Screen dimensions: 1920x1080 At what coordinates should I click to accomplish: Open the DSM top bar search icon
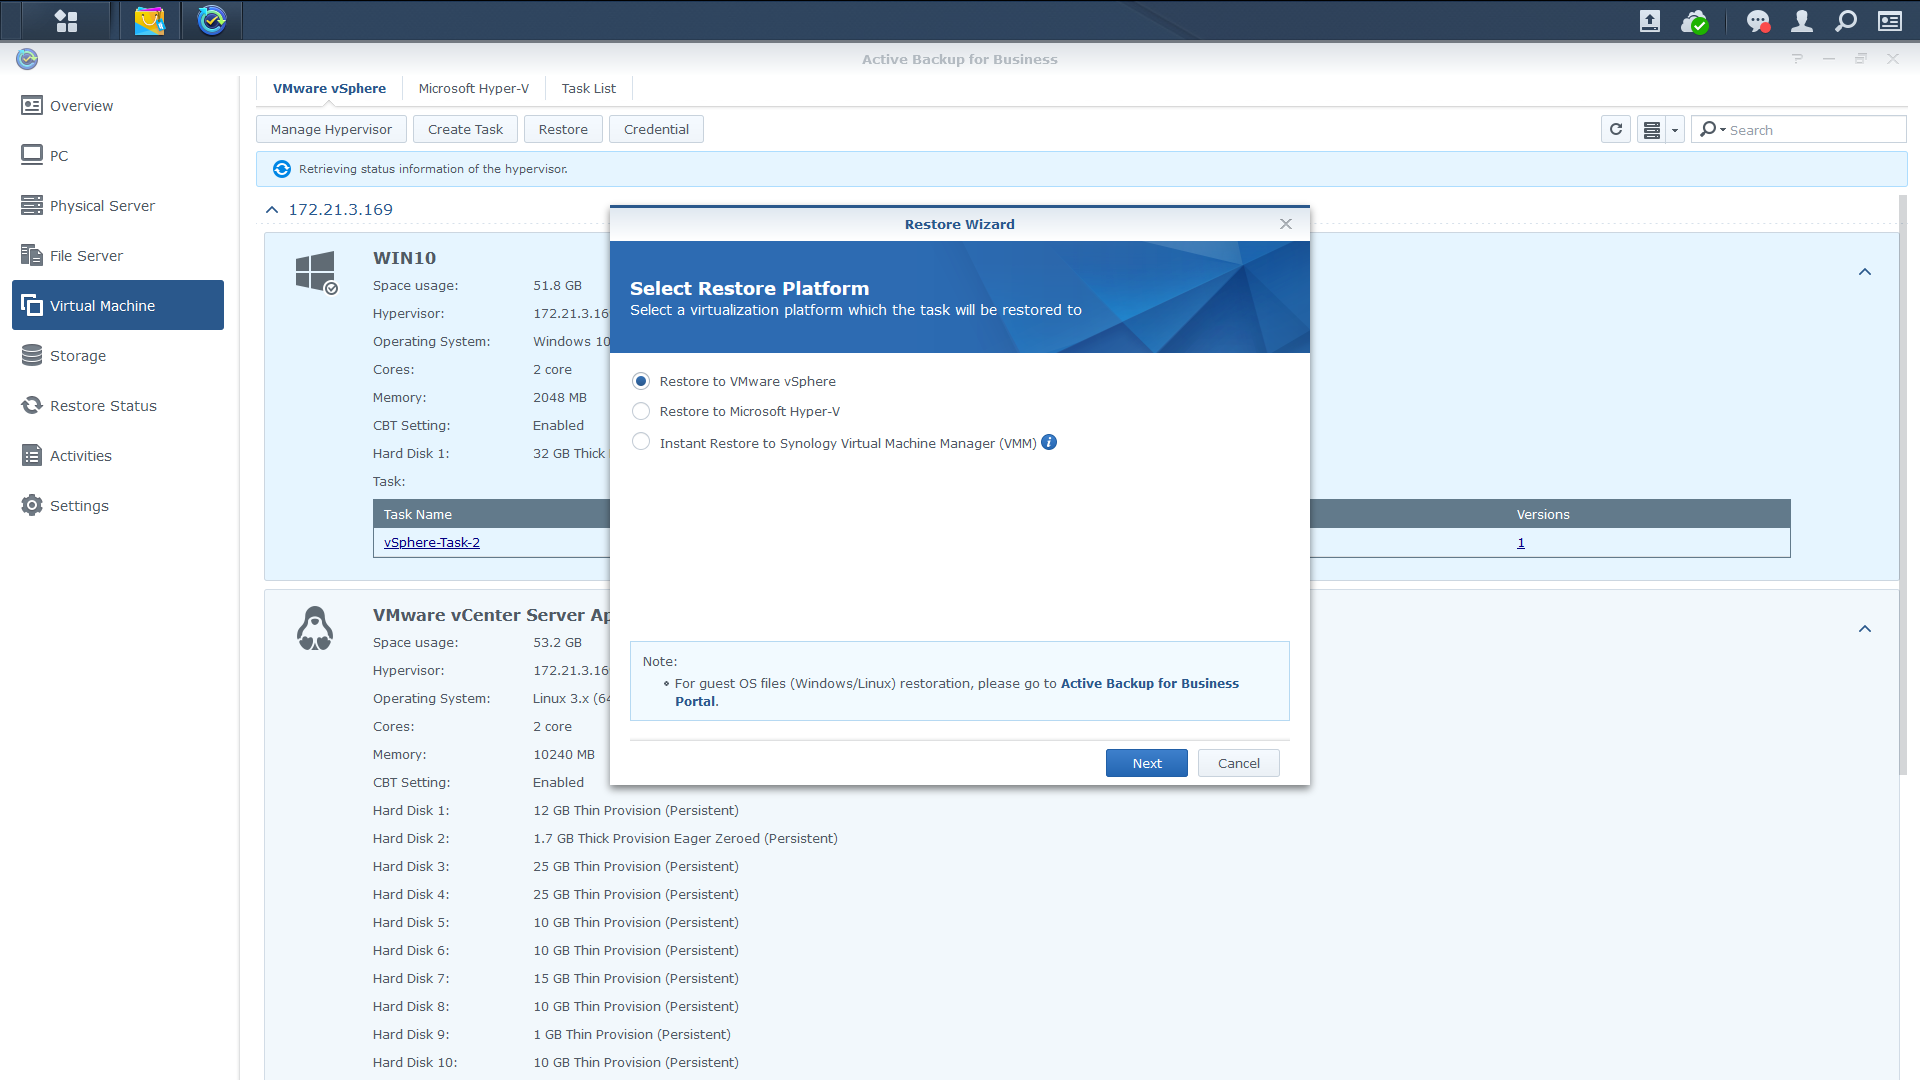pos(1846,21)
